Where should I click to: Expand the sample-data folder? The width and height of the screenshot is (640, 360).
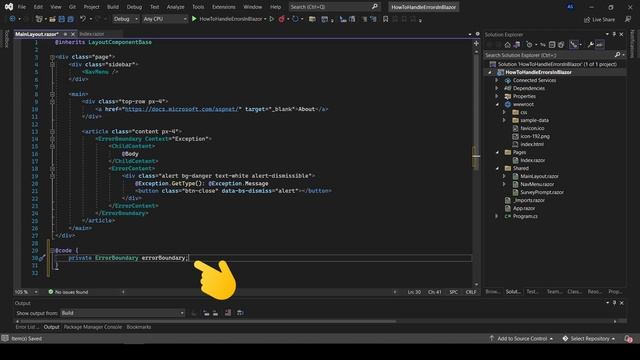(x=504, y=120)
